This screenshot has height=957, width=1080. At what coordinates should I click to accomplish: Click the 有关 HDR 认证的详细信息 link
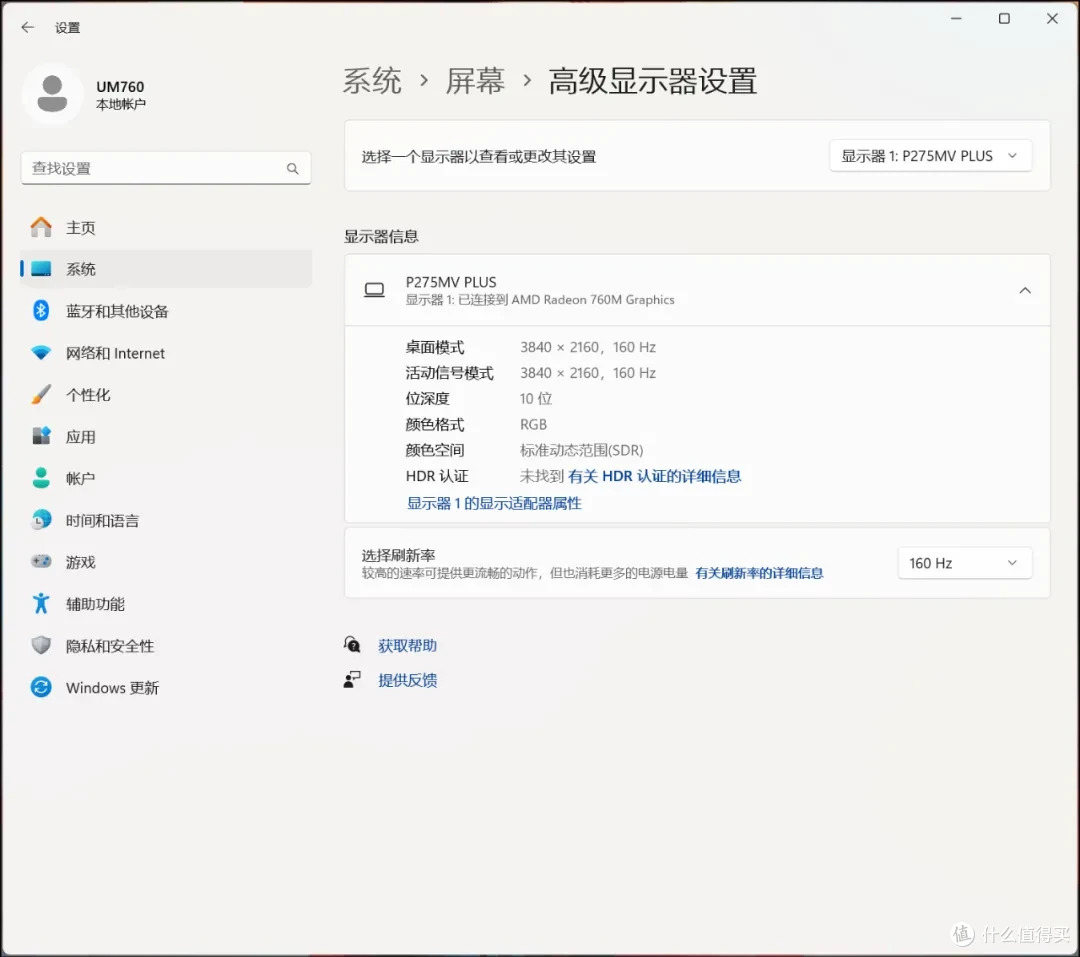(654, 476)
